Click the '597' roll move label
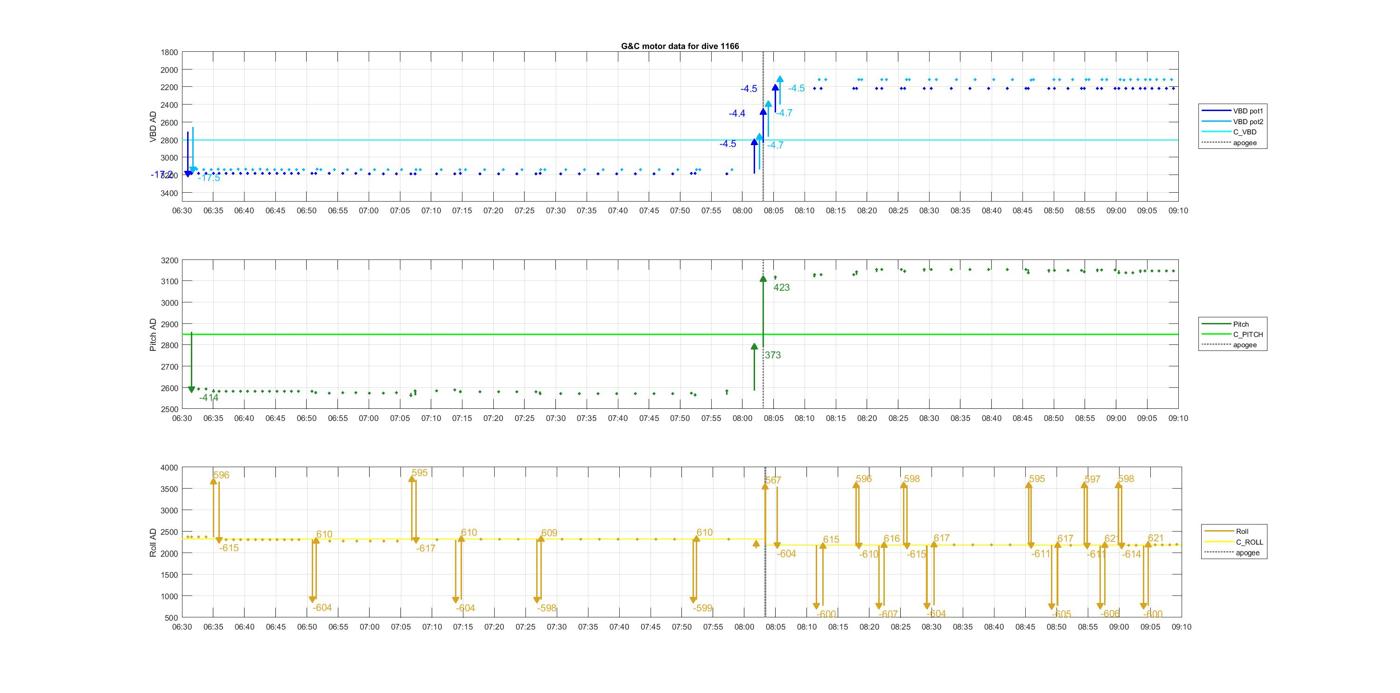Viewport: 1400px width, 693px height. [x=1092, y=479]
